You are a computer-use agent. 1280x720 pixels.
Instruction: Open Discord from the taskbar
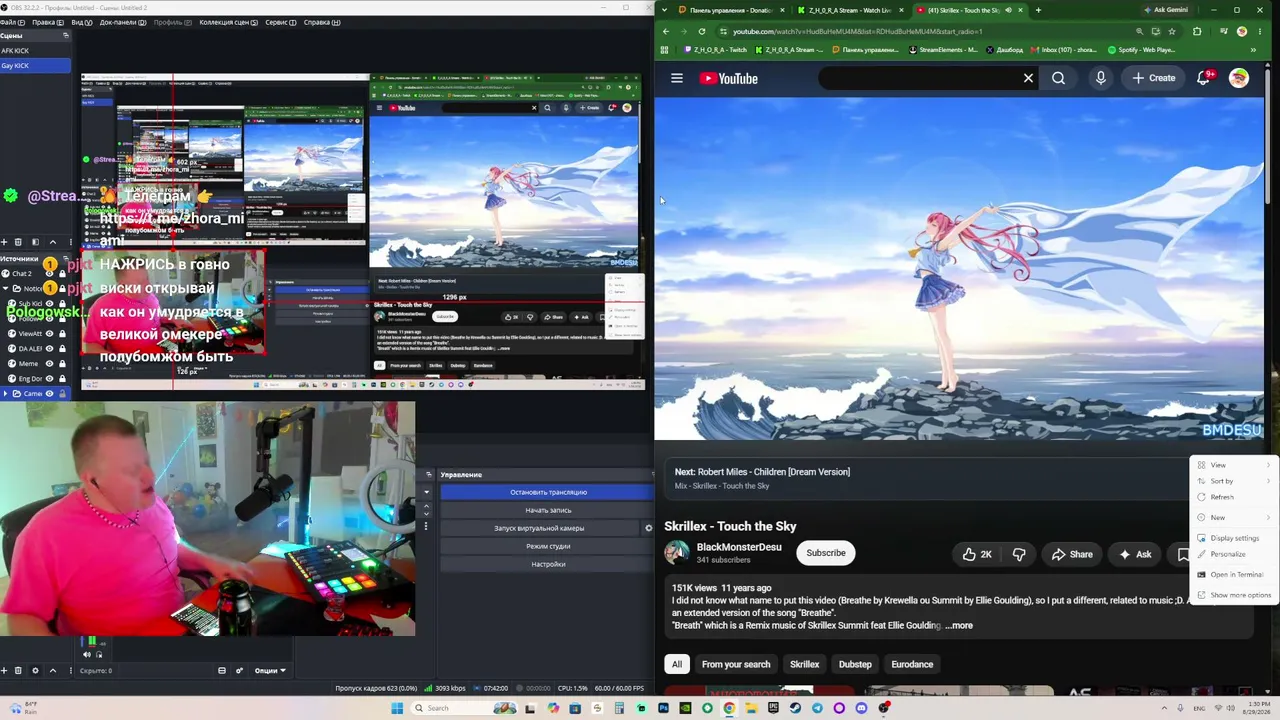tap(861, 708)
